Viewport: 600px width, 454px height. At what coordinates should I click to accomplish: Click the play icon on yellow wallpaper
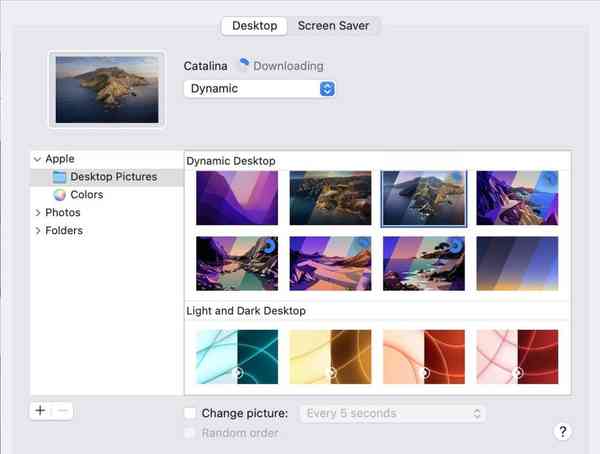pos(330,372)
